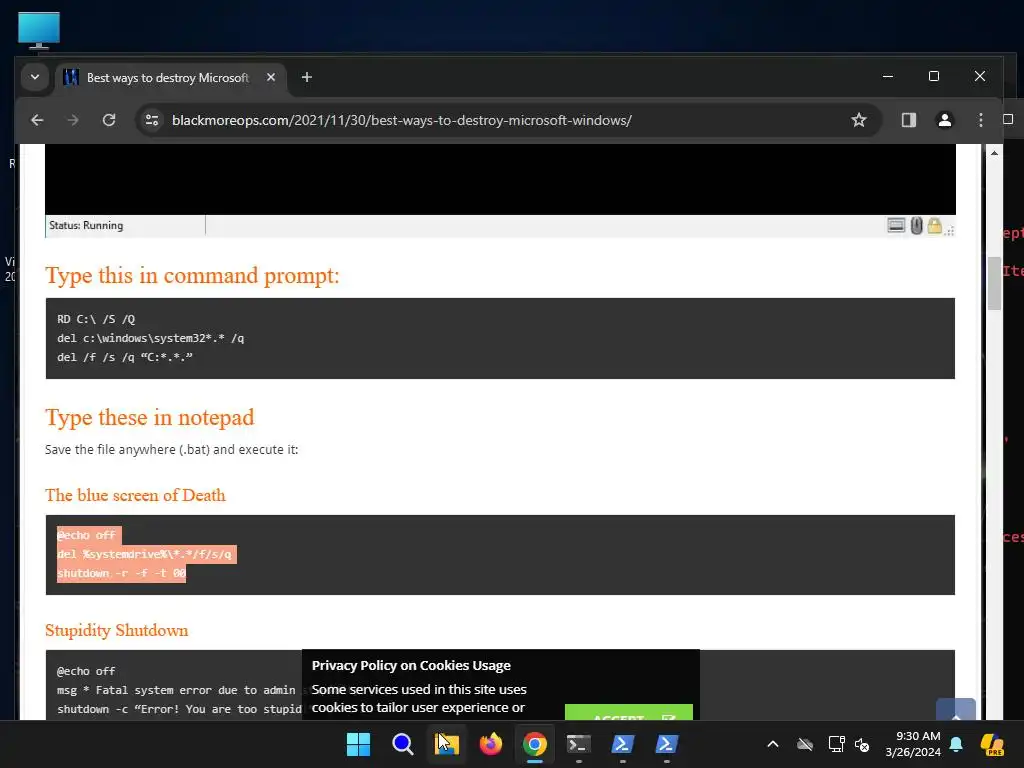Open Chrome three-dot menu

pos(980,120)
